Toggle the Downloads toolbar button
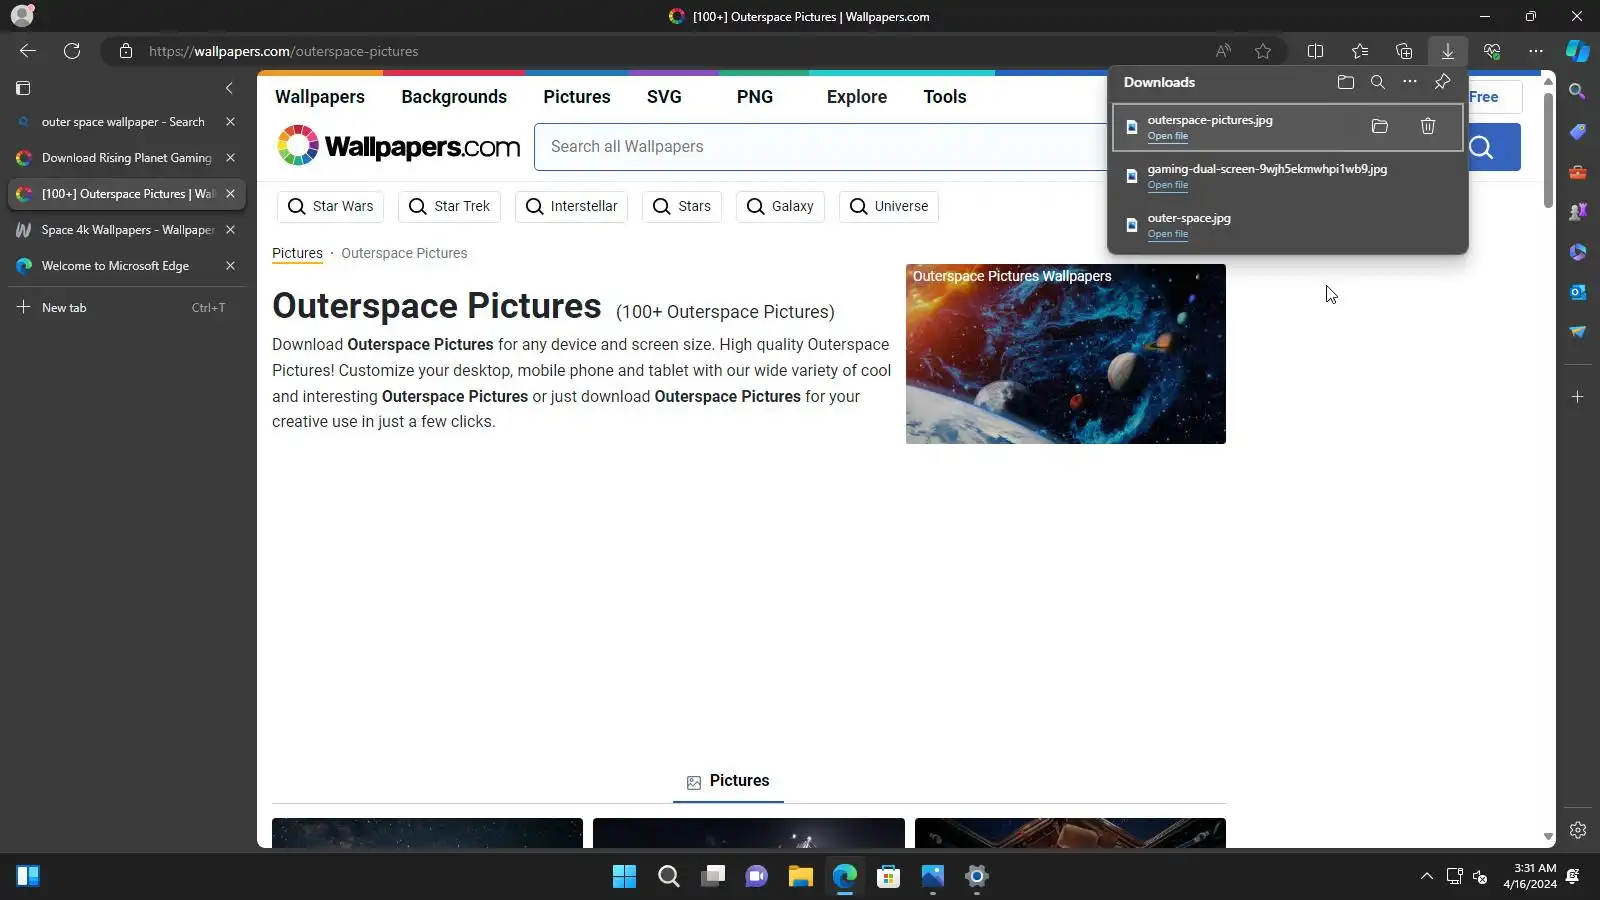This screenshot has height=900, width=1600. click(1447, 51)
